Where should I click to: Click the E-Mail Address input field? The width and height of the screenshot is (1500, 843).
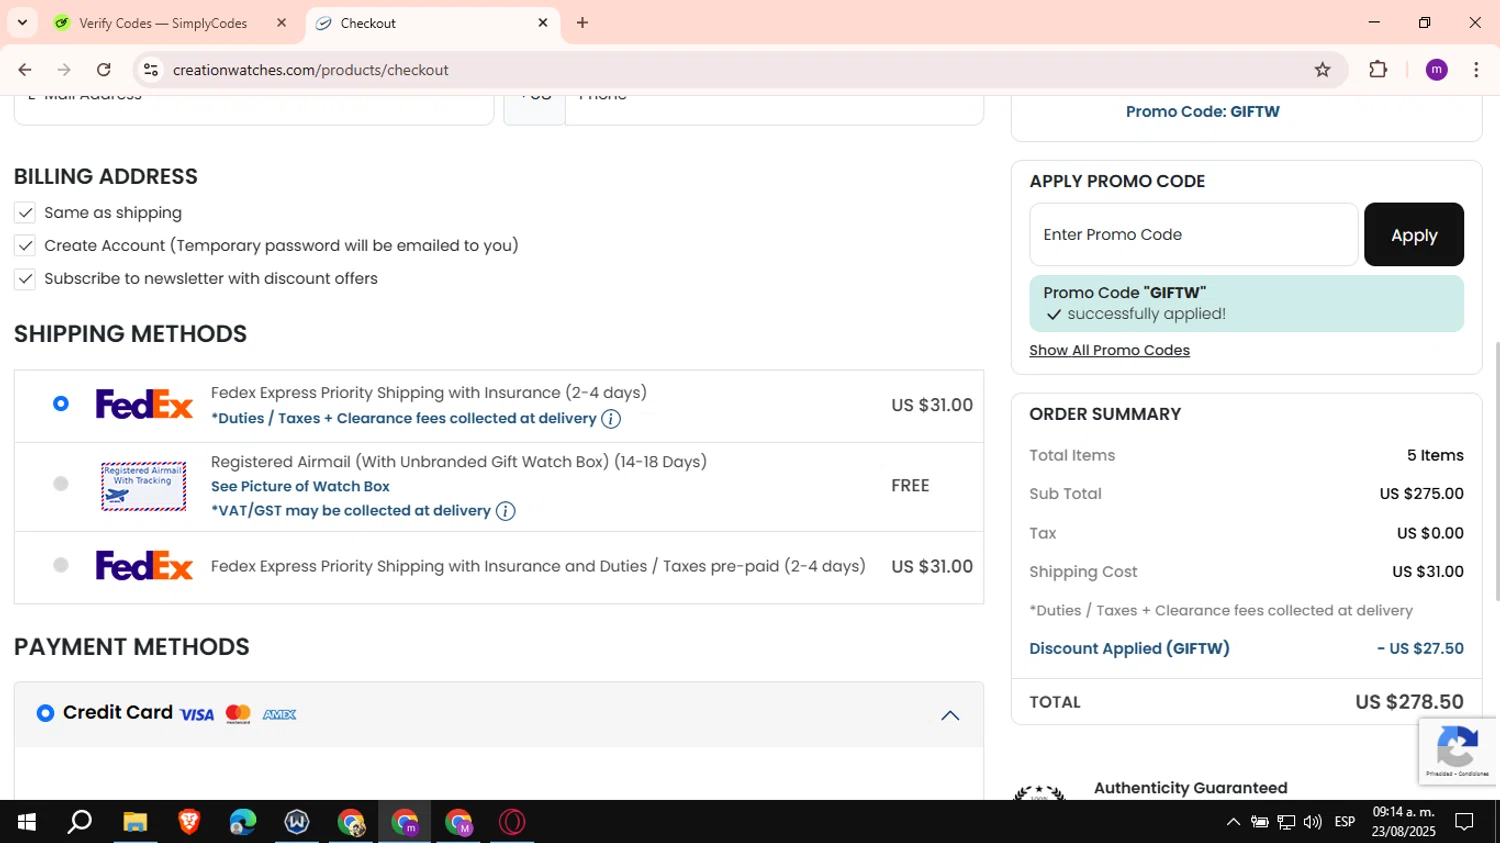click(254, 108)
